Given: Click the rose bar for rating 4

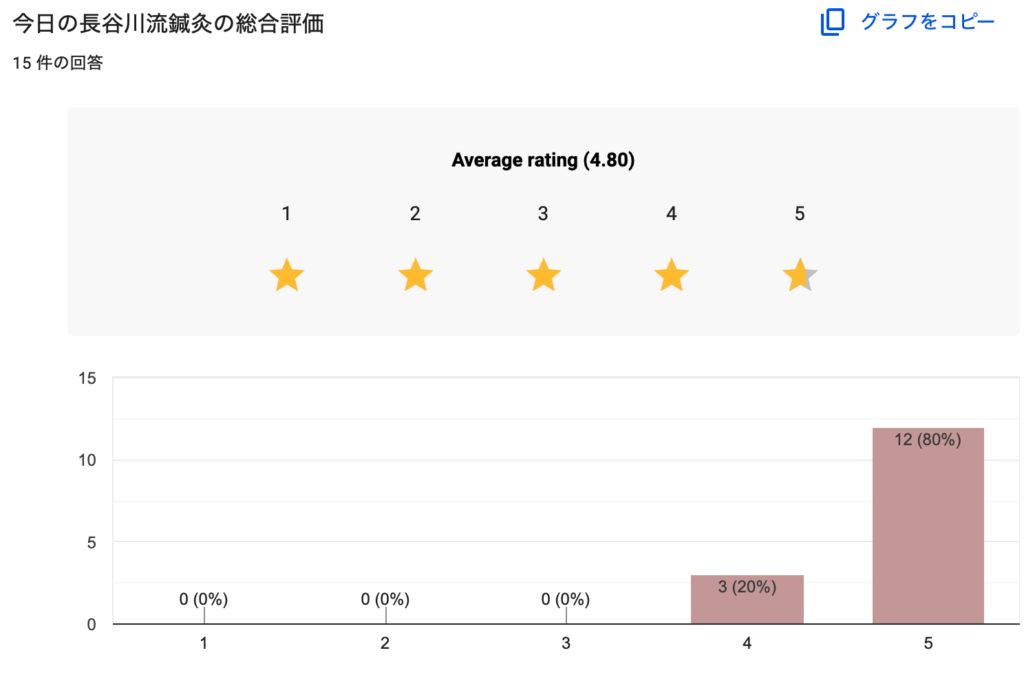Looking at the screenshot, I should tap(747, 604).
